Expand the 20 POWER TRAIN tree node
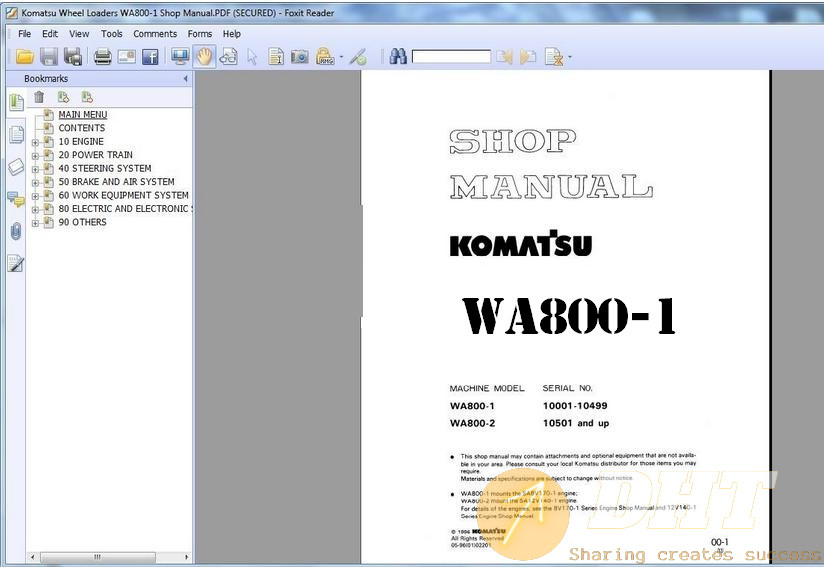 pyautogui.click(x=35, y=156)
